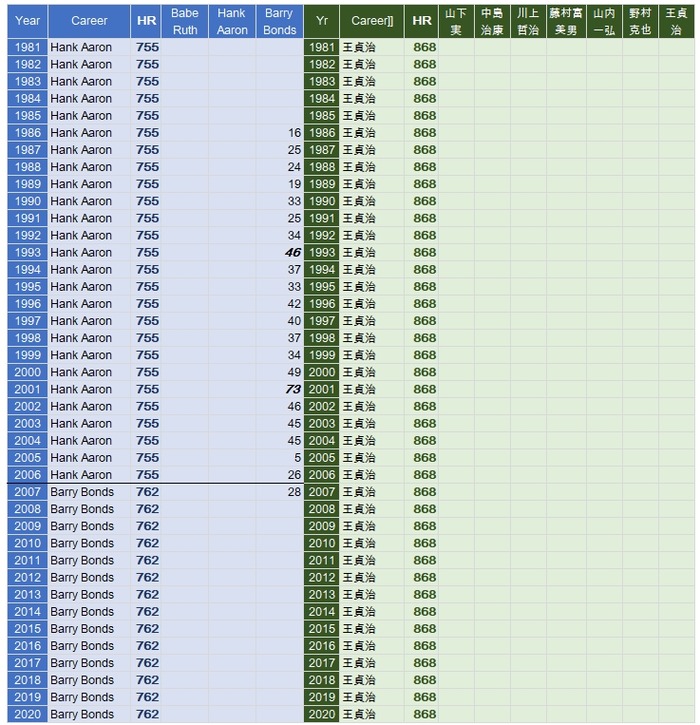Select 王貞治 career cell in 2004 row
Screen dimensions: 700x725
(372, 441)
